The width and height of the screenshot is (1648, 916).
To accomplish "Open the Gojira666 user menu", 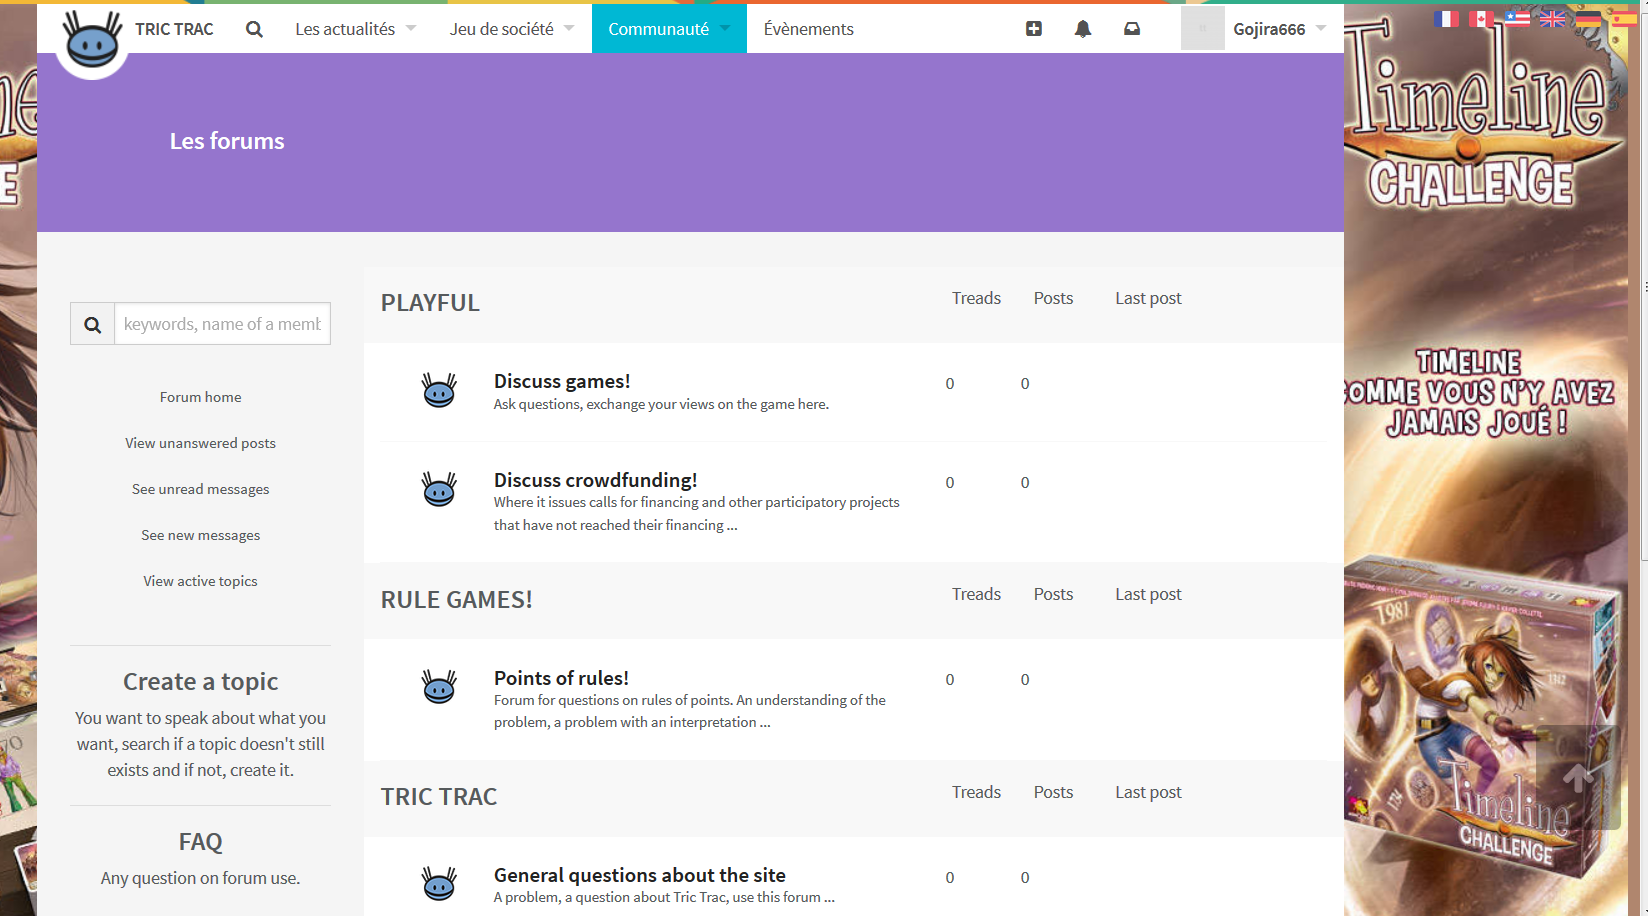I will [x=1280, y=29].
